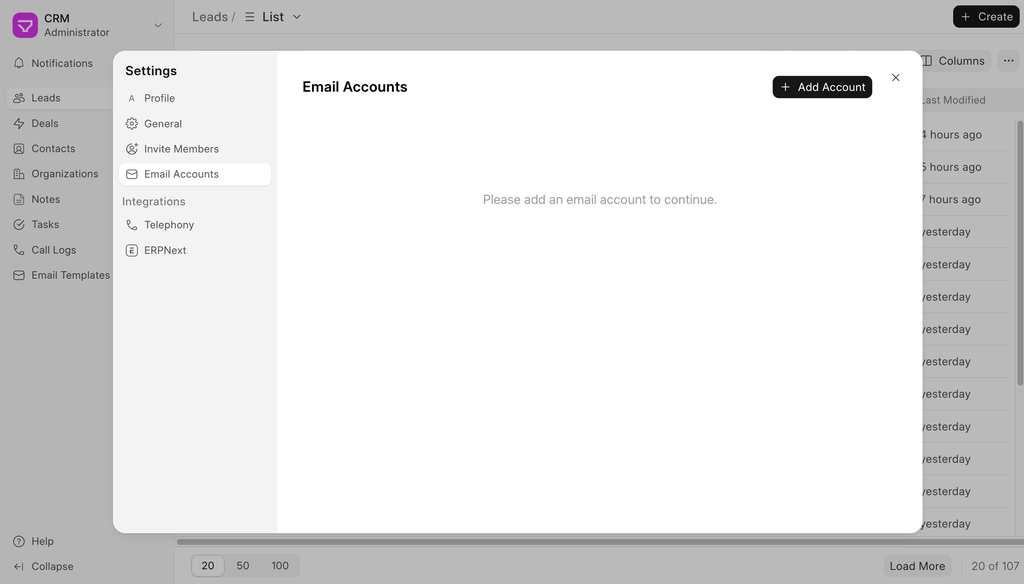The width and height of the screenshot is (1024, 584).
Task: Click the vertical scrollbar of leads list
Action: [1019, 250]
